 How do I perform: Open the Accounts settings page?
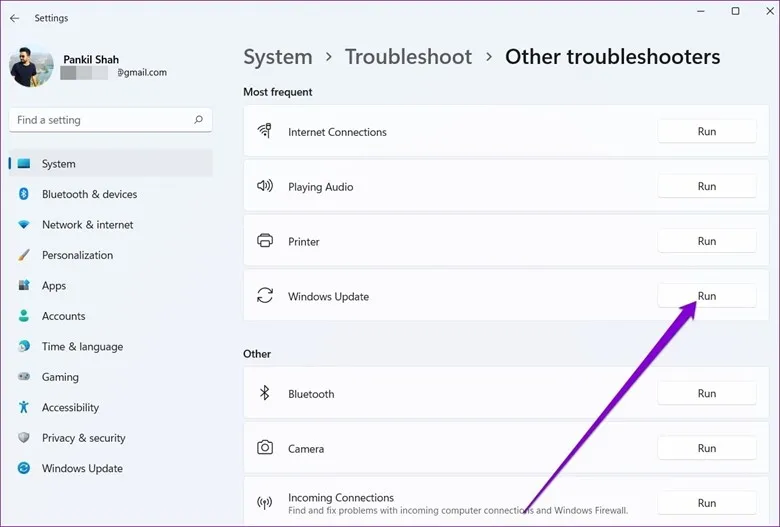pyautogui.click(x=63, y=316)
